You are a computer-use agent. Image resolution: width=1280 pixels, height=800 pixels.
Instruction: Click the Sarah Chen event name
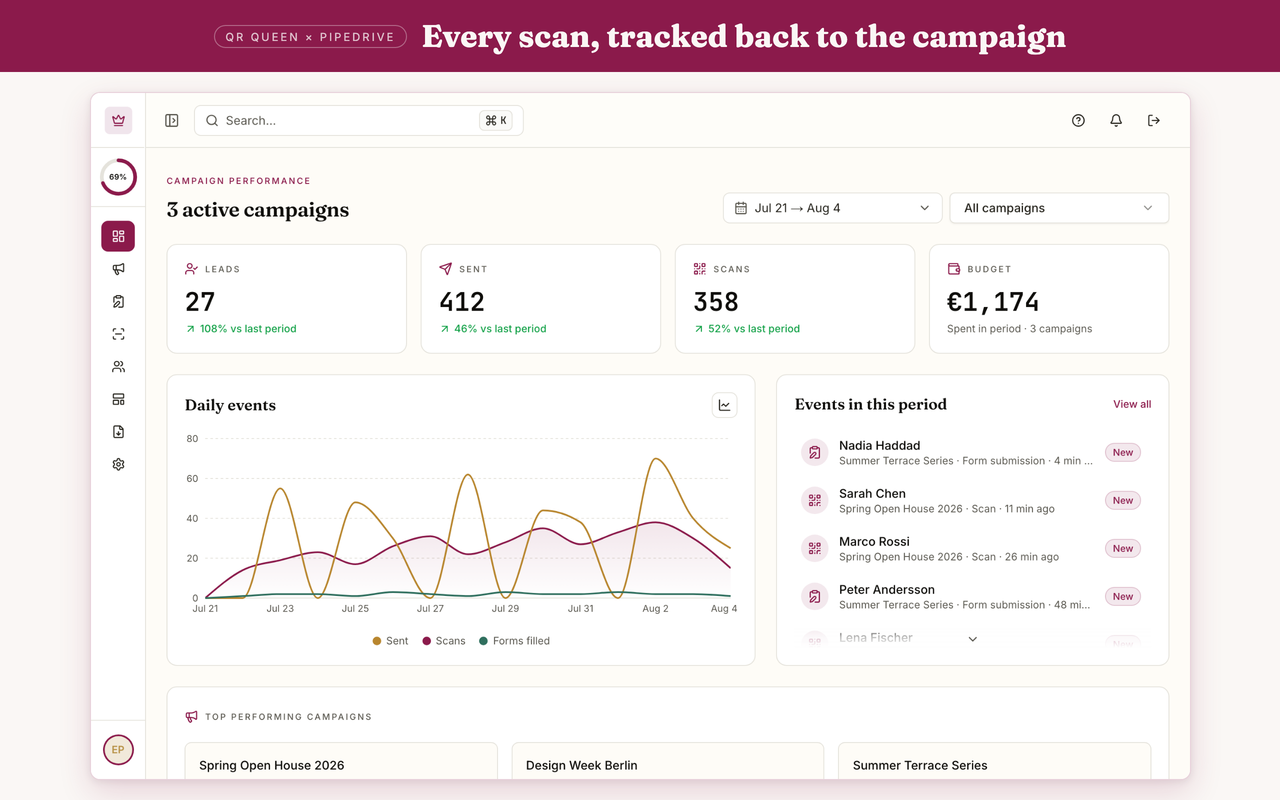coord(872,494)
